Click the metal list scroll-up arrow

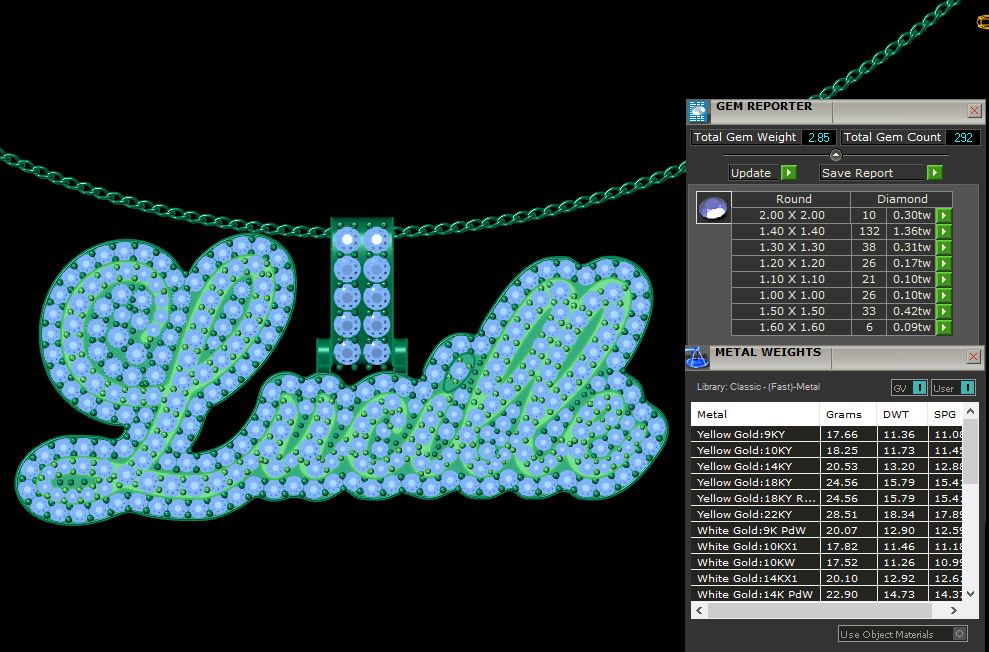971,412
